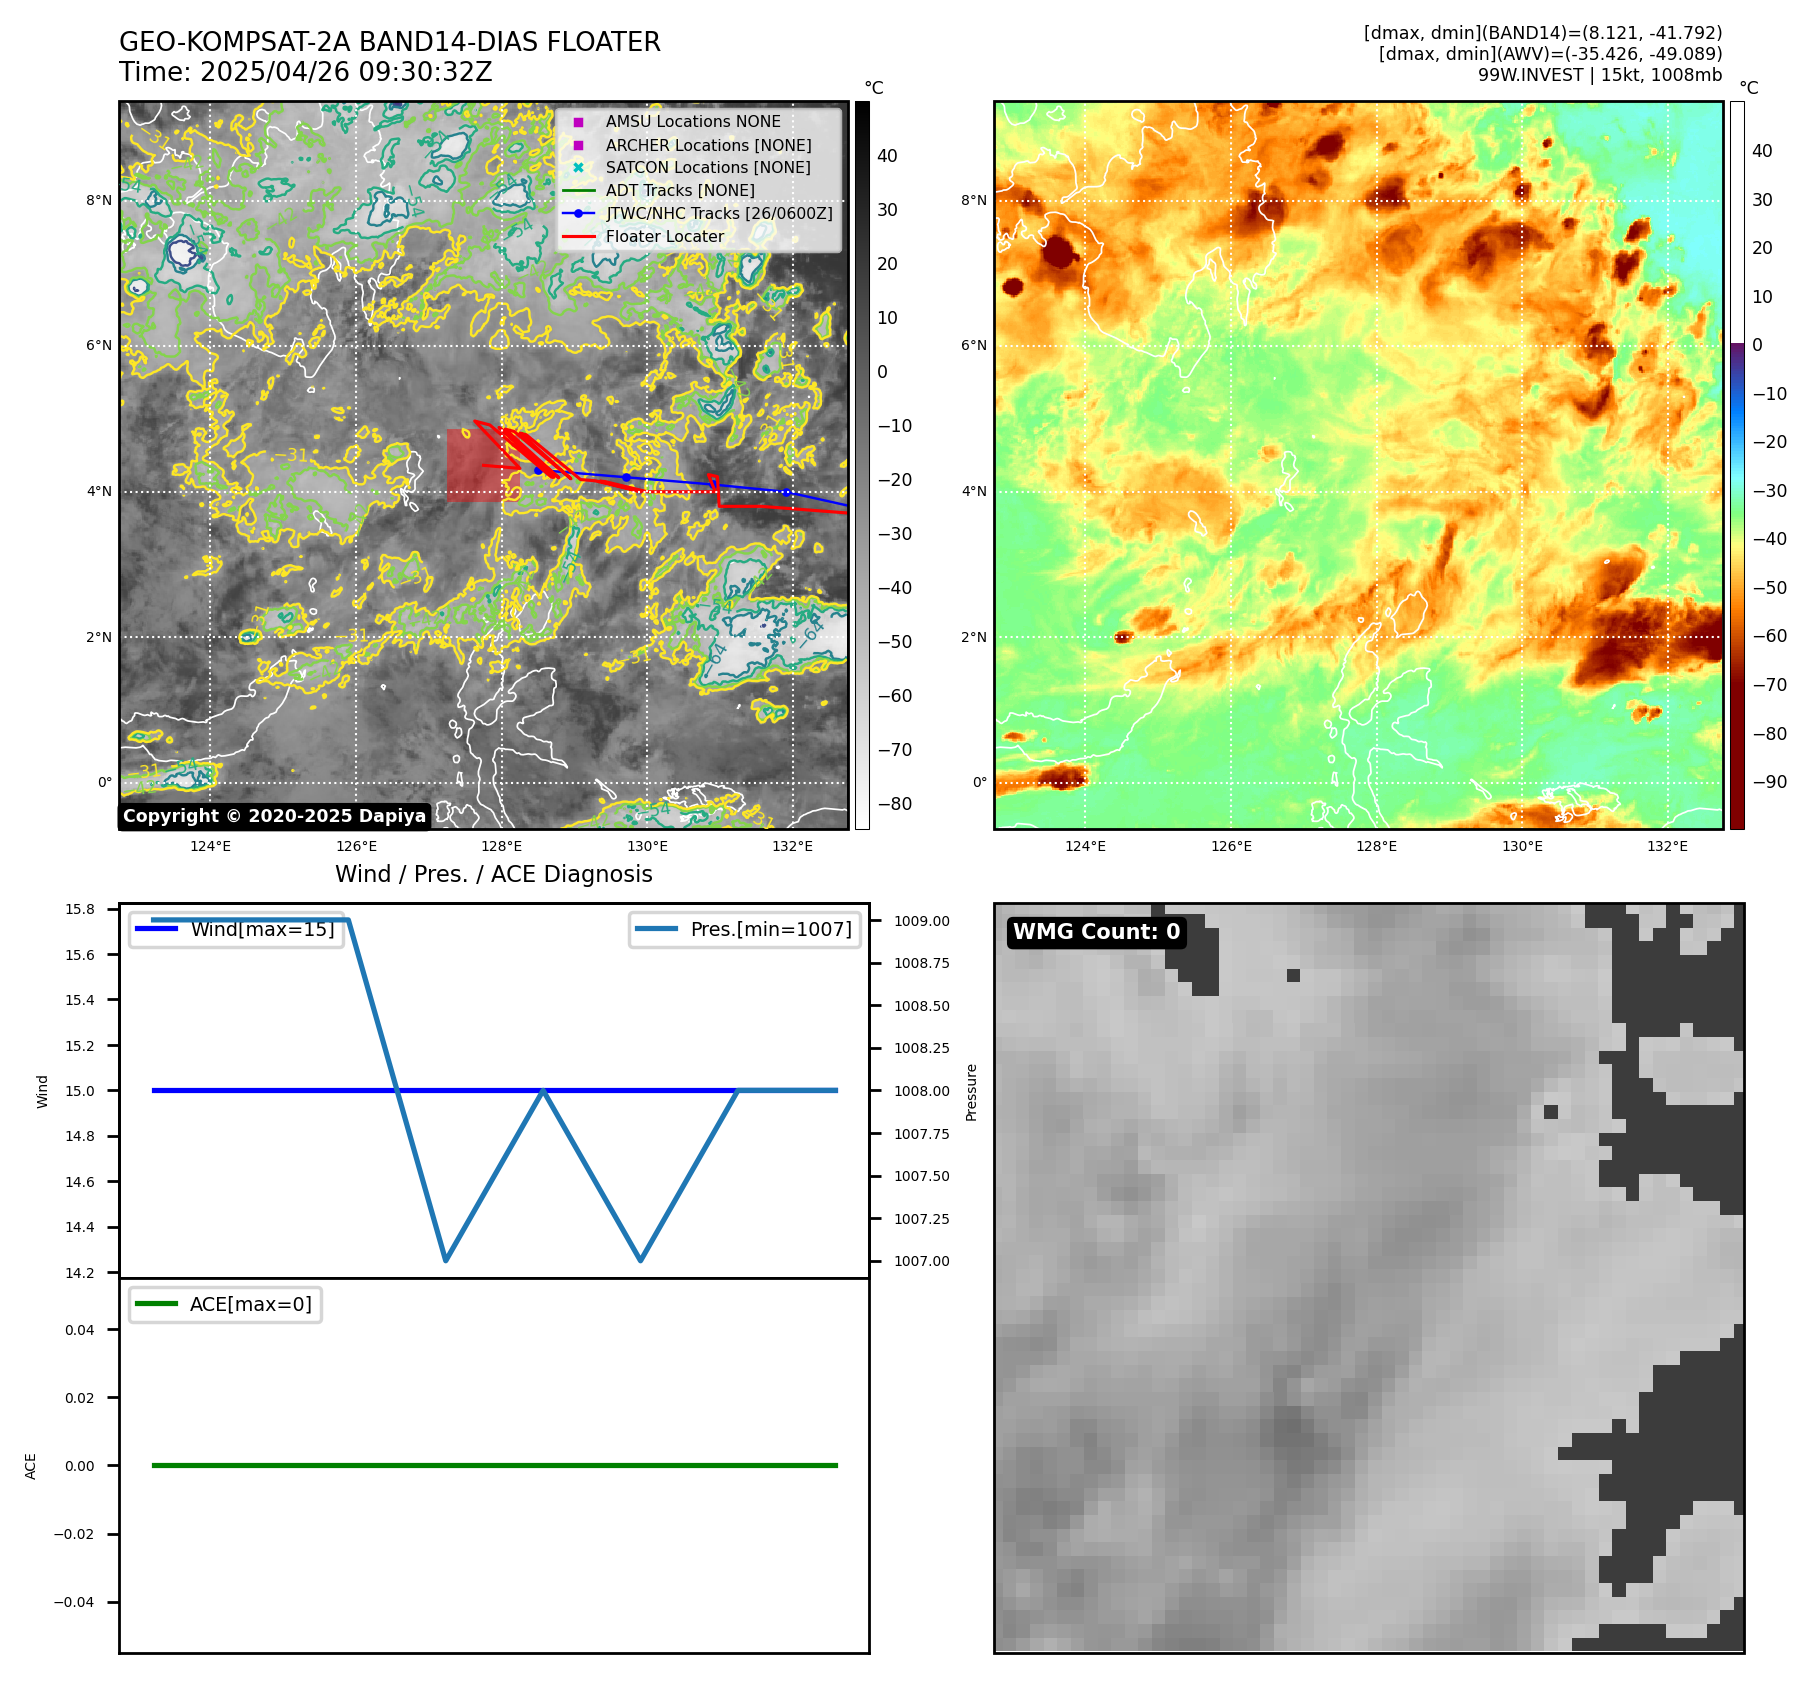Click the '1009.00' pressure axis tick label
The width and height of the screenshot is (1813, 1690).
tap(922, 921)
